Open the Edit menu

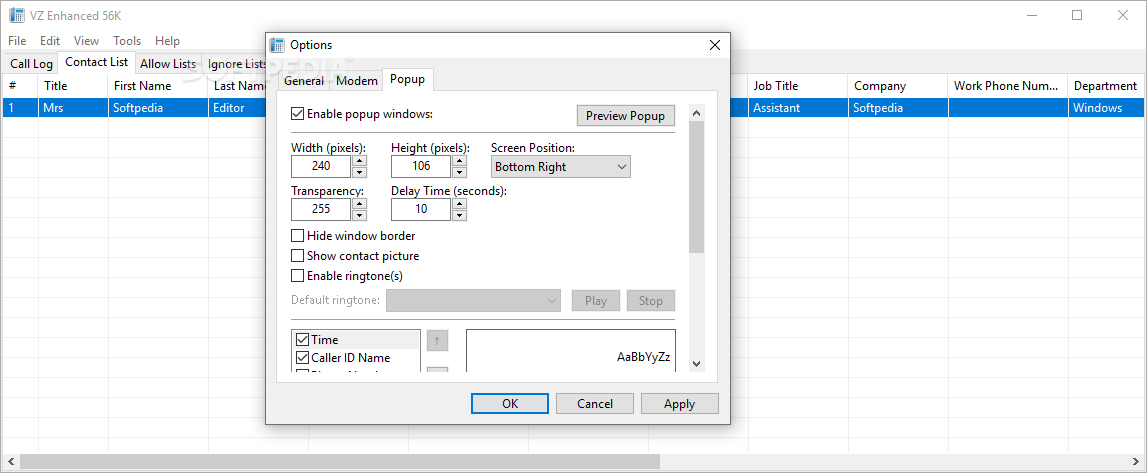point(50,41)
